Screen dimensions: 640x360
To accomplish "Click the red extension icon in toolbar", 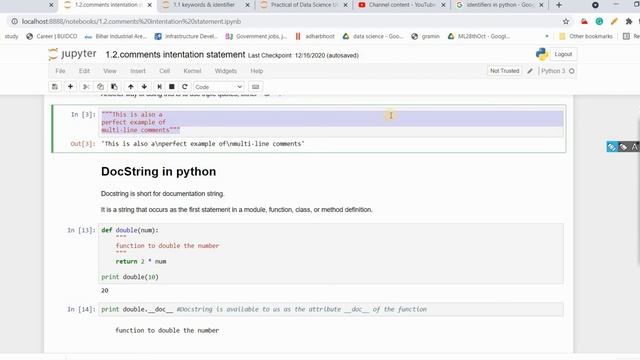I will (584, 21).
